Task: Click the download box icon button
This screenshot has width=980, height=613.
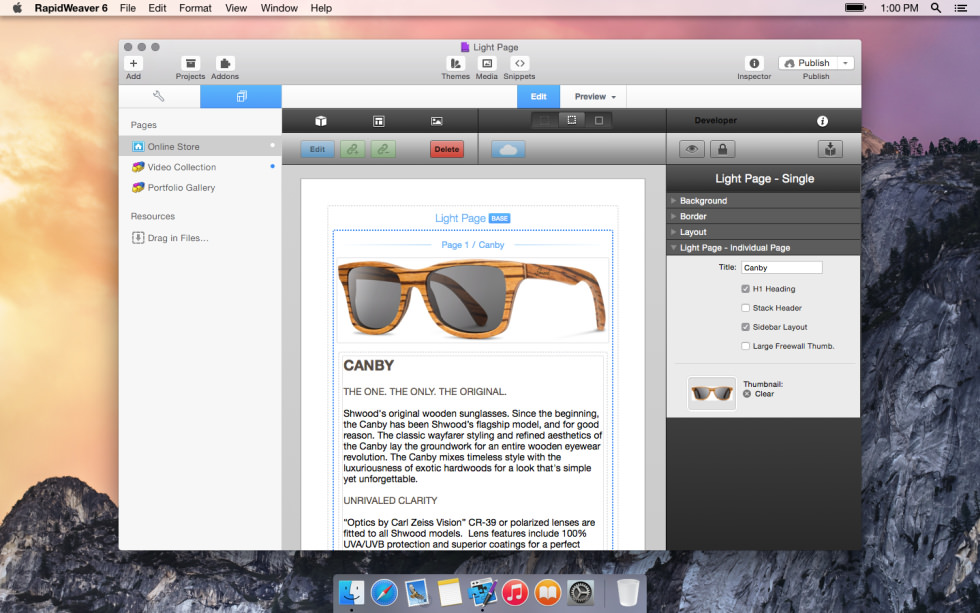Action: [830, 149]
